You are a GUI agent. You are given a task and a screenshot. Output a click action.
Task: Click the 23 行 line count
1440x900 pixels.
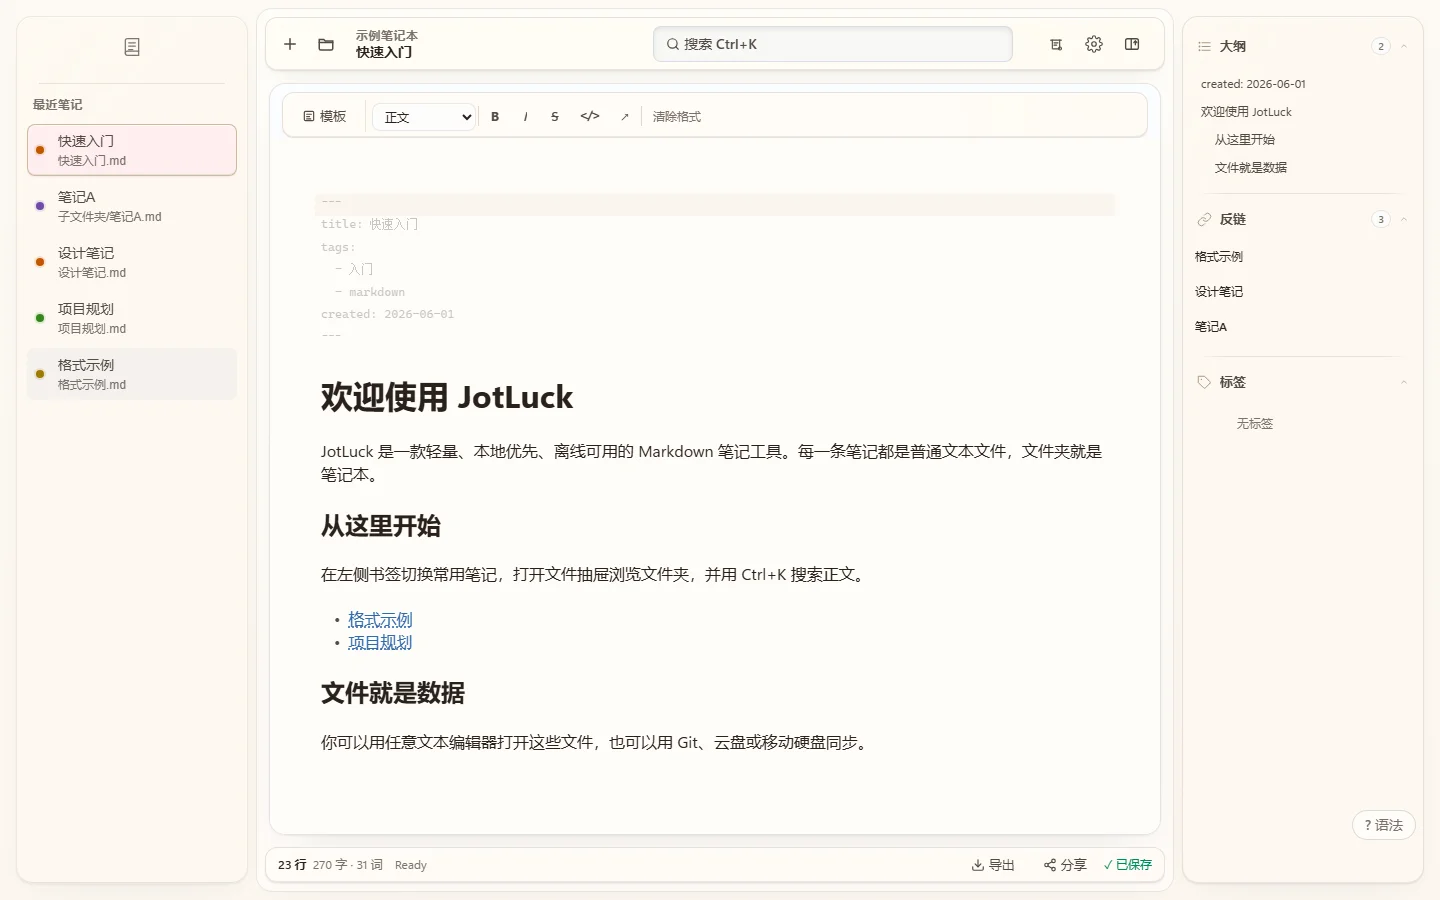[292, 865]
